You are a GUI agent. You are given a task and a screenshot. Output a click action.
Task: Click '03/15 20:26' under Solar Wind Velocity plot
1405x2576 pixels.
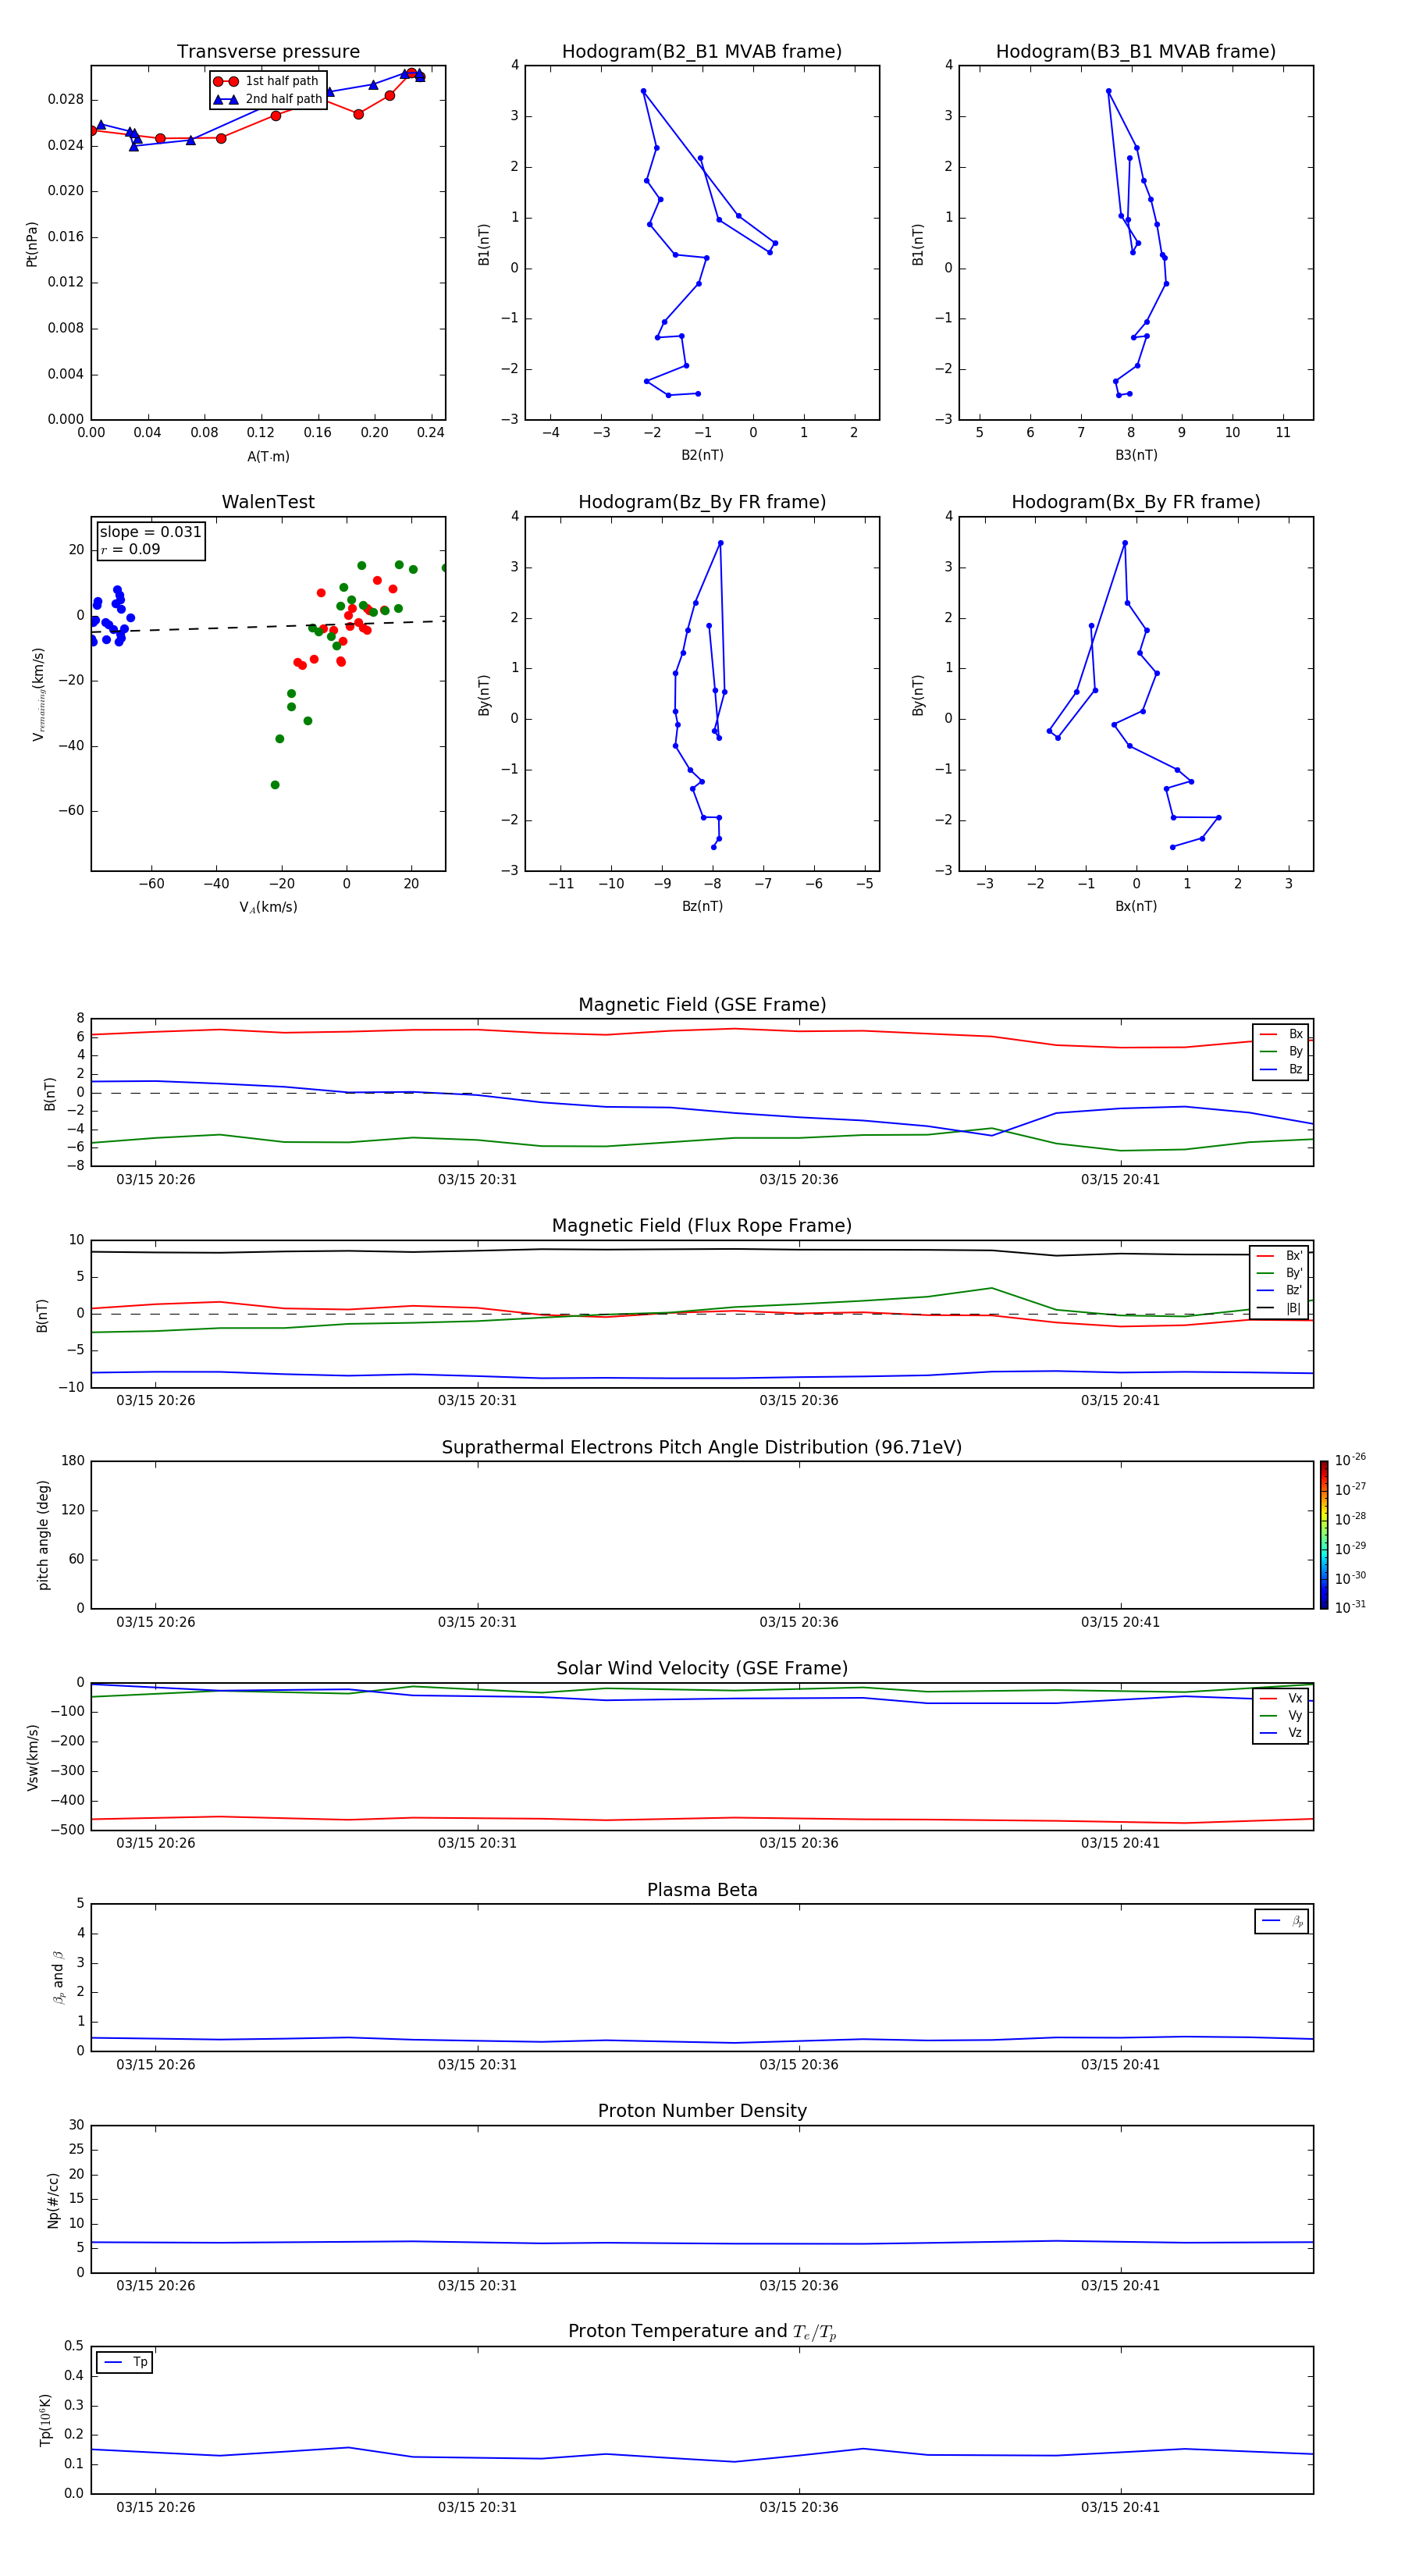[155, 1842]
